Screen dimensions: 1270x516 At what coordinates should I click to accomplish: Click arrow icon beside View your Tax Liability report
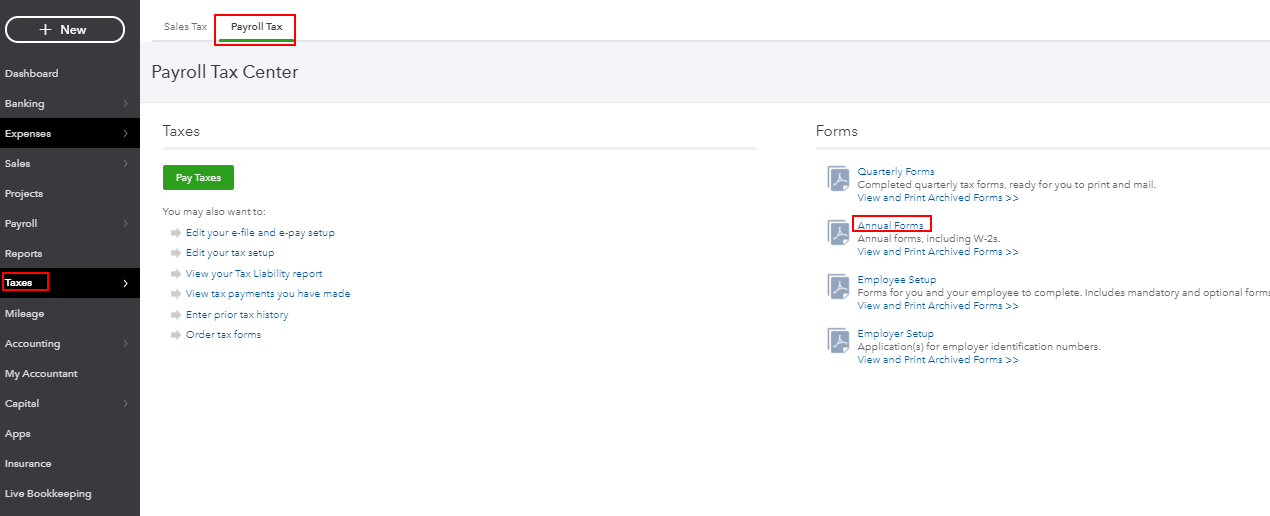[x=175, y=274]
